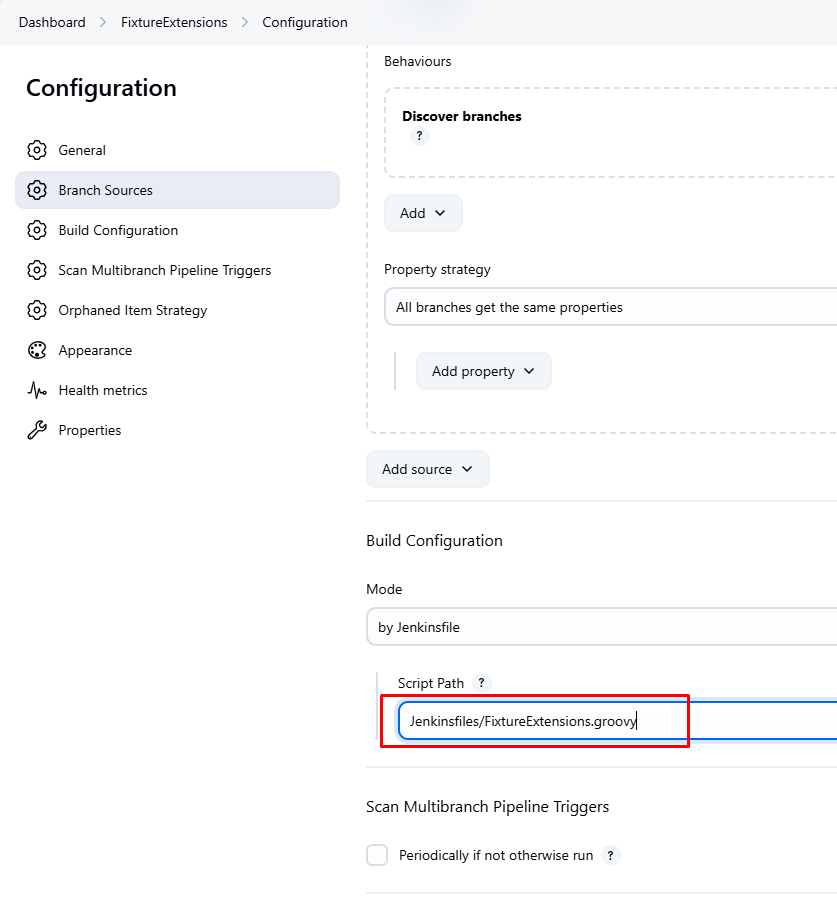Click the Build Configuration gear icon
The height and width of the screenshot is (909, 837).
tap(37, 230)
